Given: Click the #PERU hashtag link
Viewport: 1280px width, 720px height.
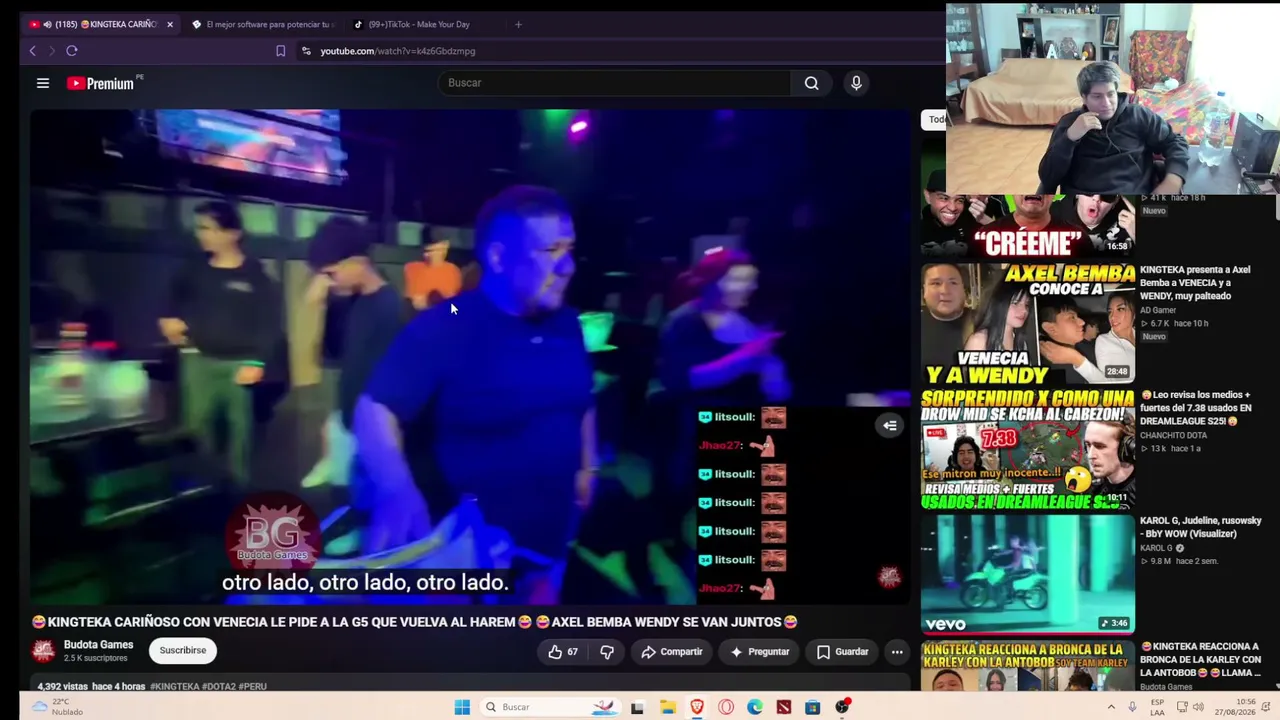Looking at the screenshot, I should tap(253, 687).
